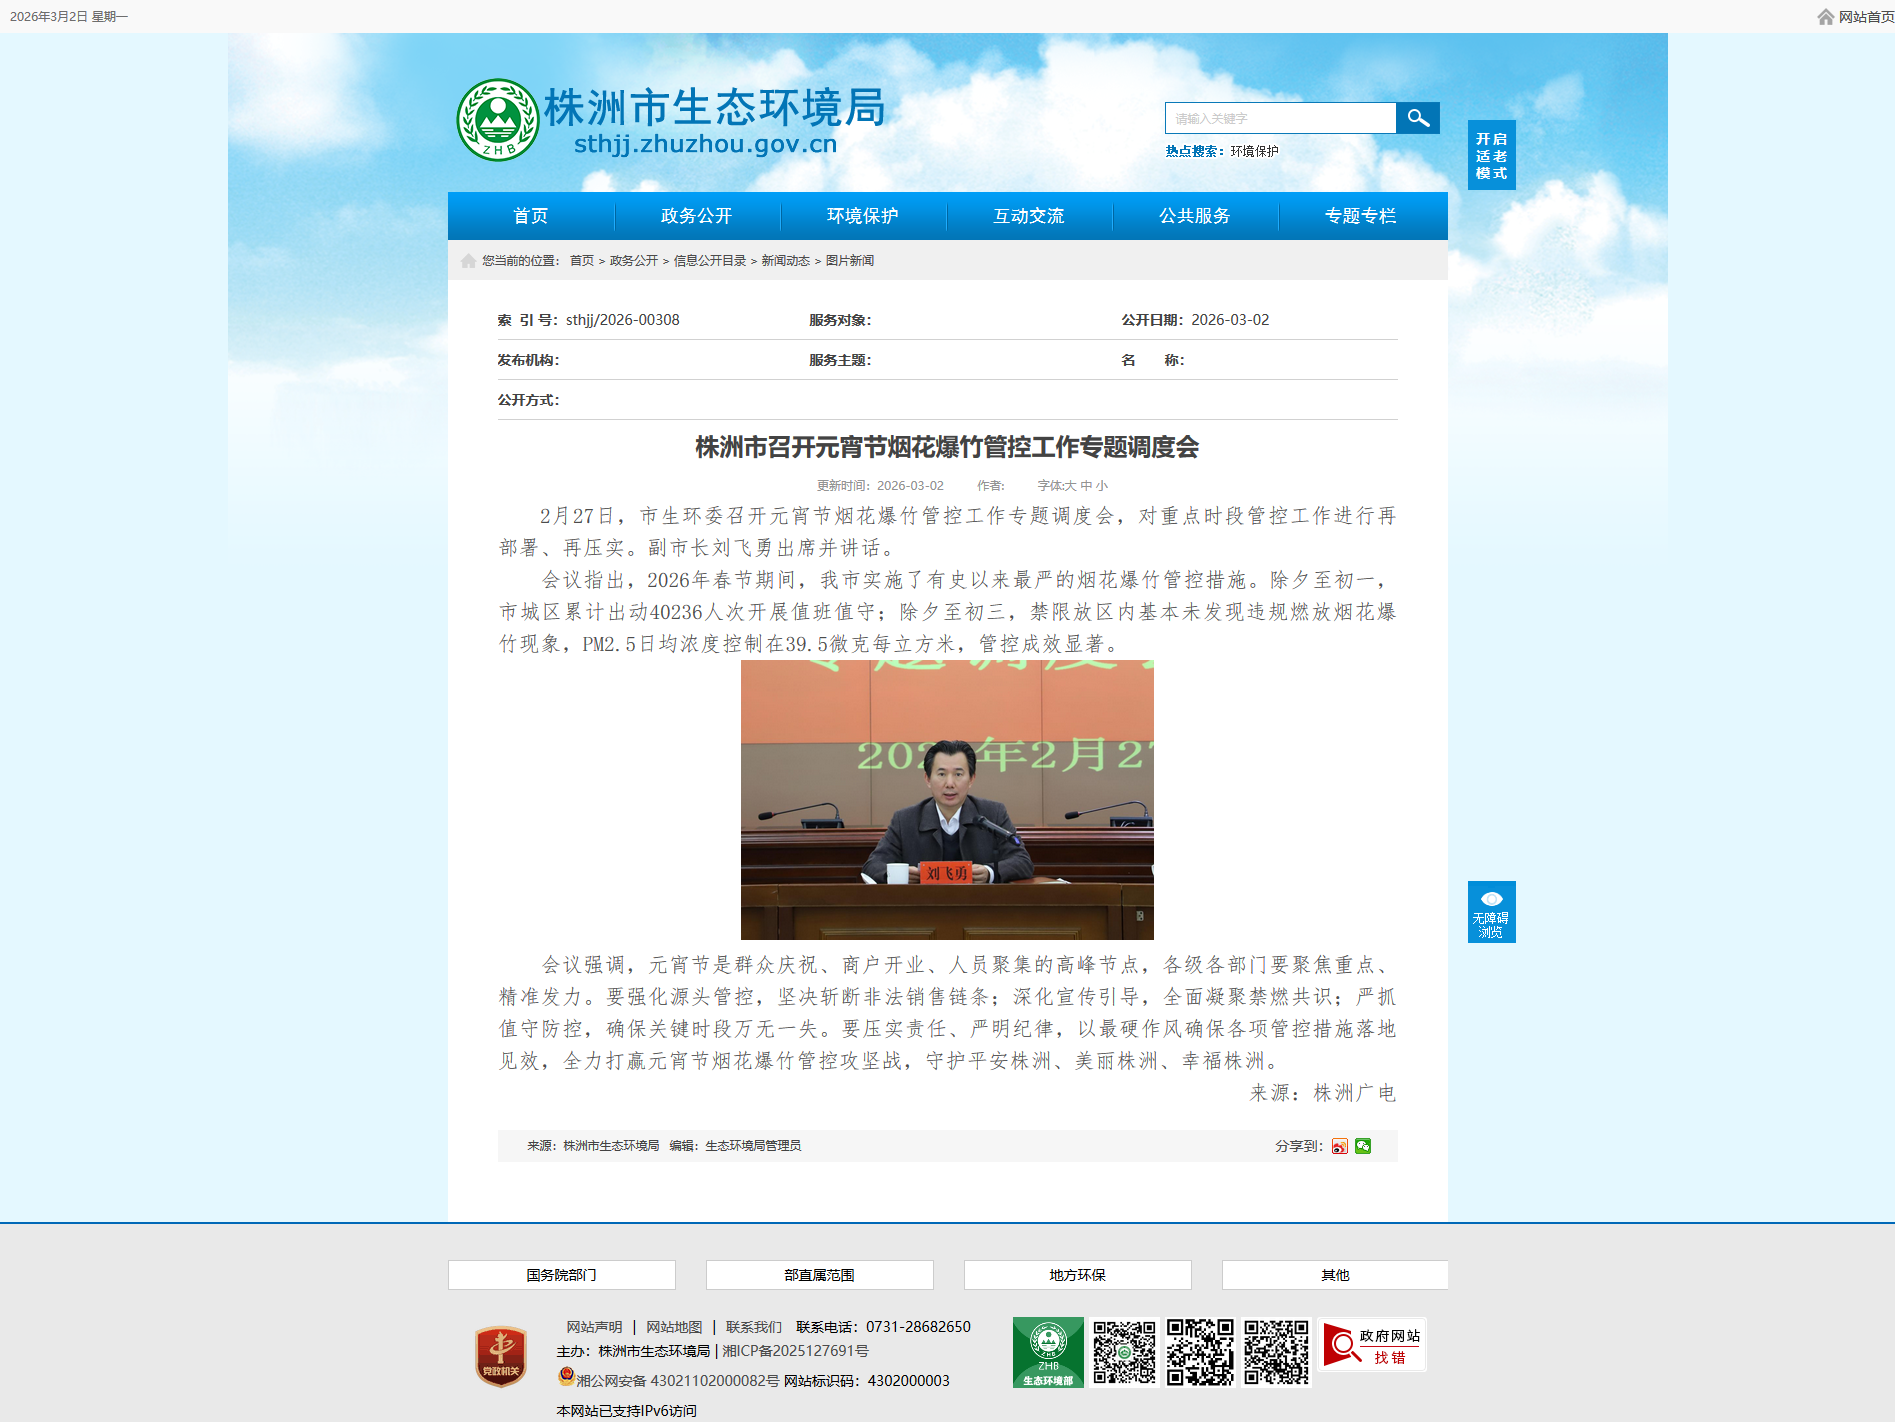Viewport: 1895px width, 1422px height.
Task: Open the 政务公开 navigation menu
Action: (x=696, y=216)
